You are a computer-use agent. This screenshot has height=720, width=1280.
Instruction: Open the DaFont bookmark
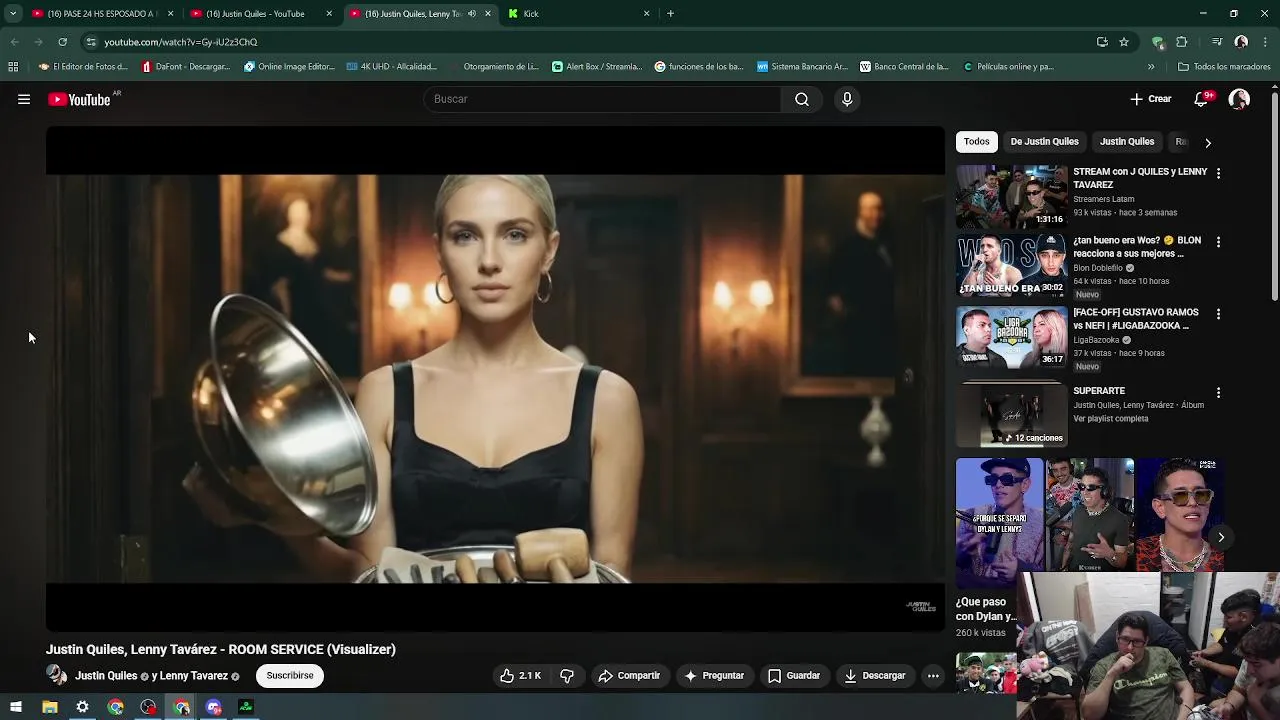pos(188,67)
